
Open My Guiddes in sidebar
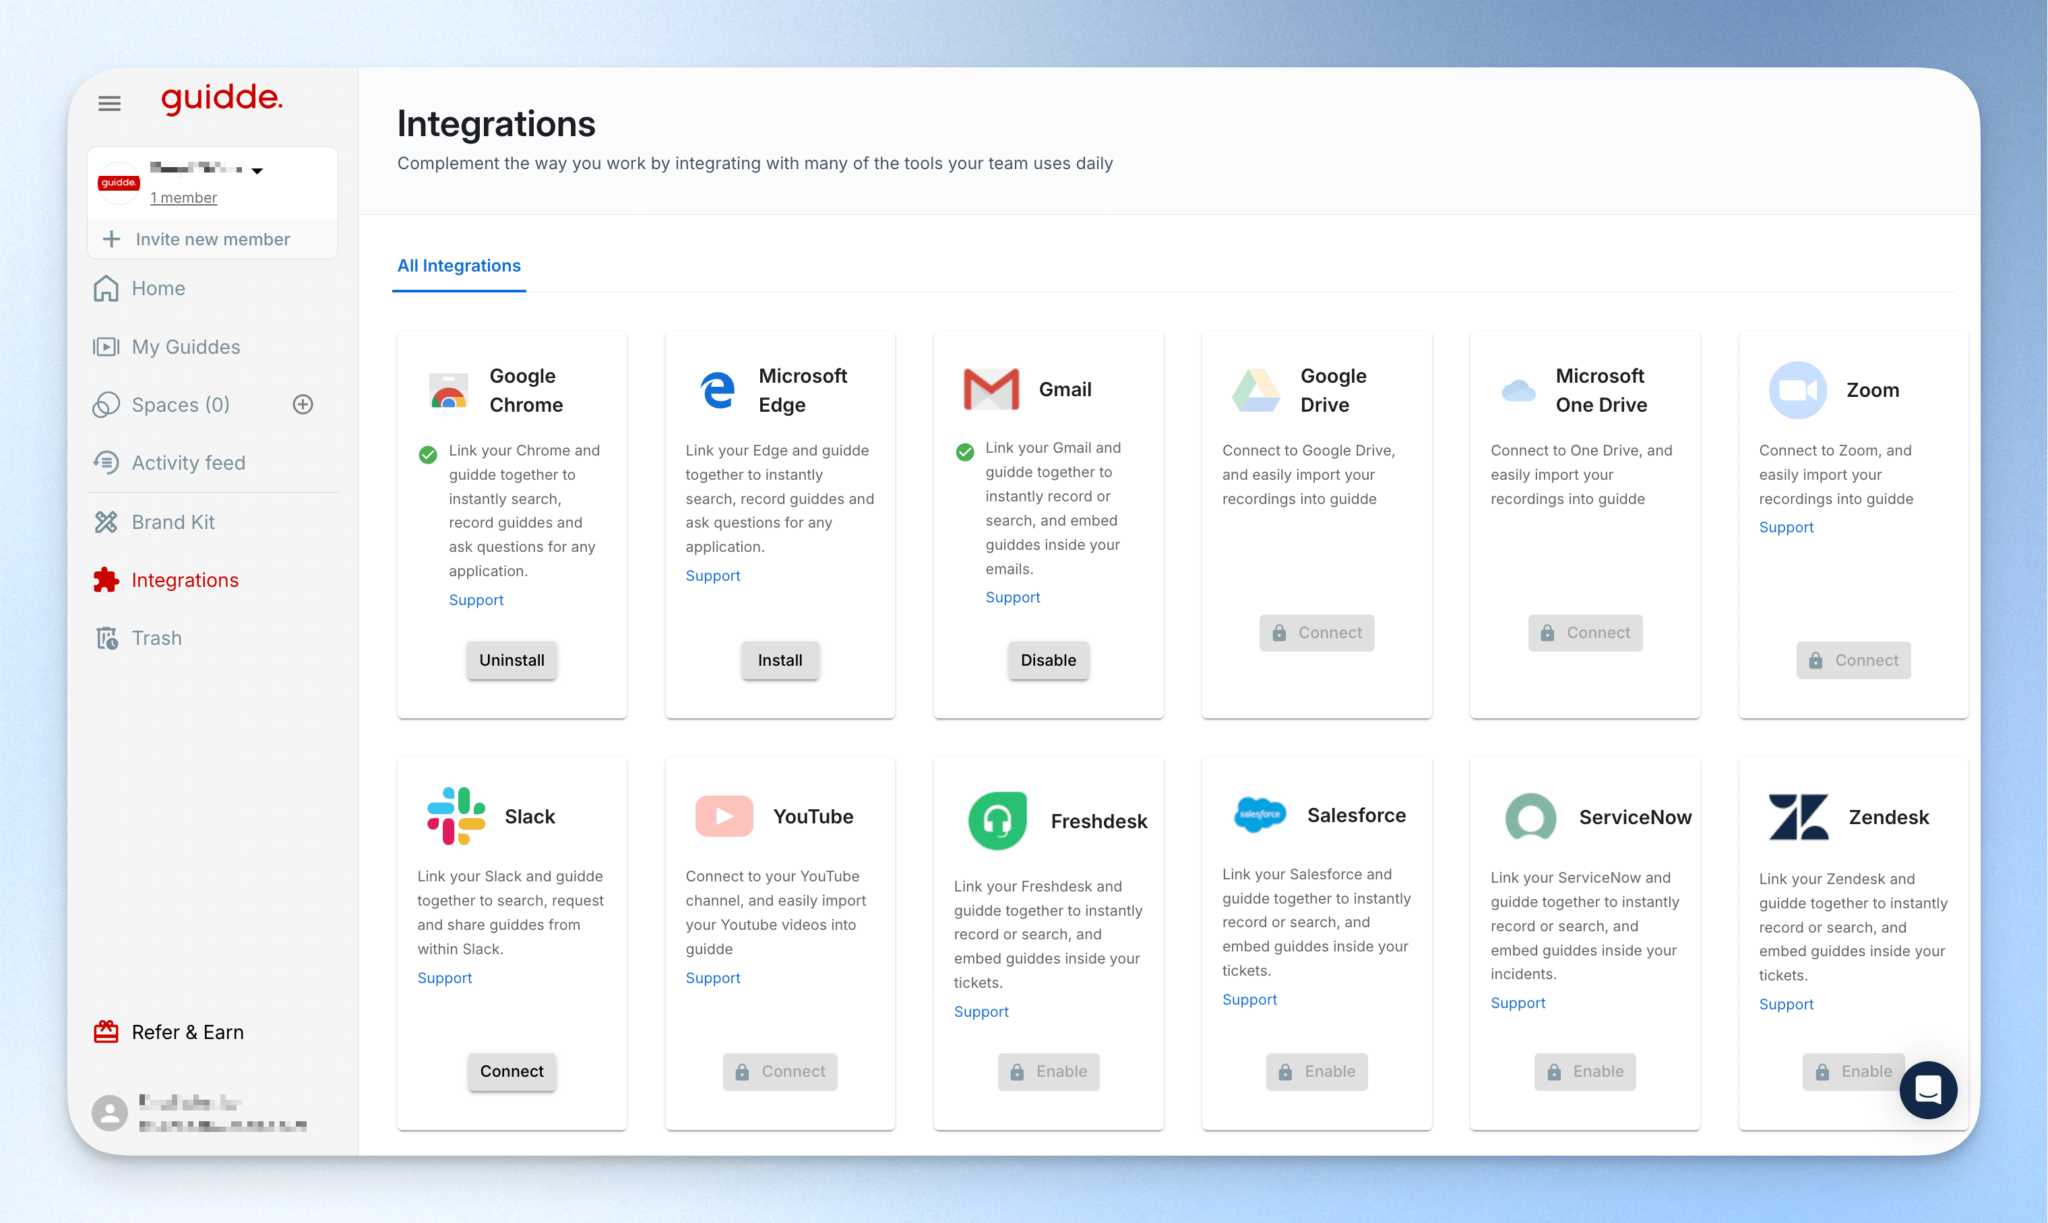[x=186, y=347]
